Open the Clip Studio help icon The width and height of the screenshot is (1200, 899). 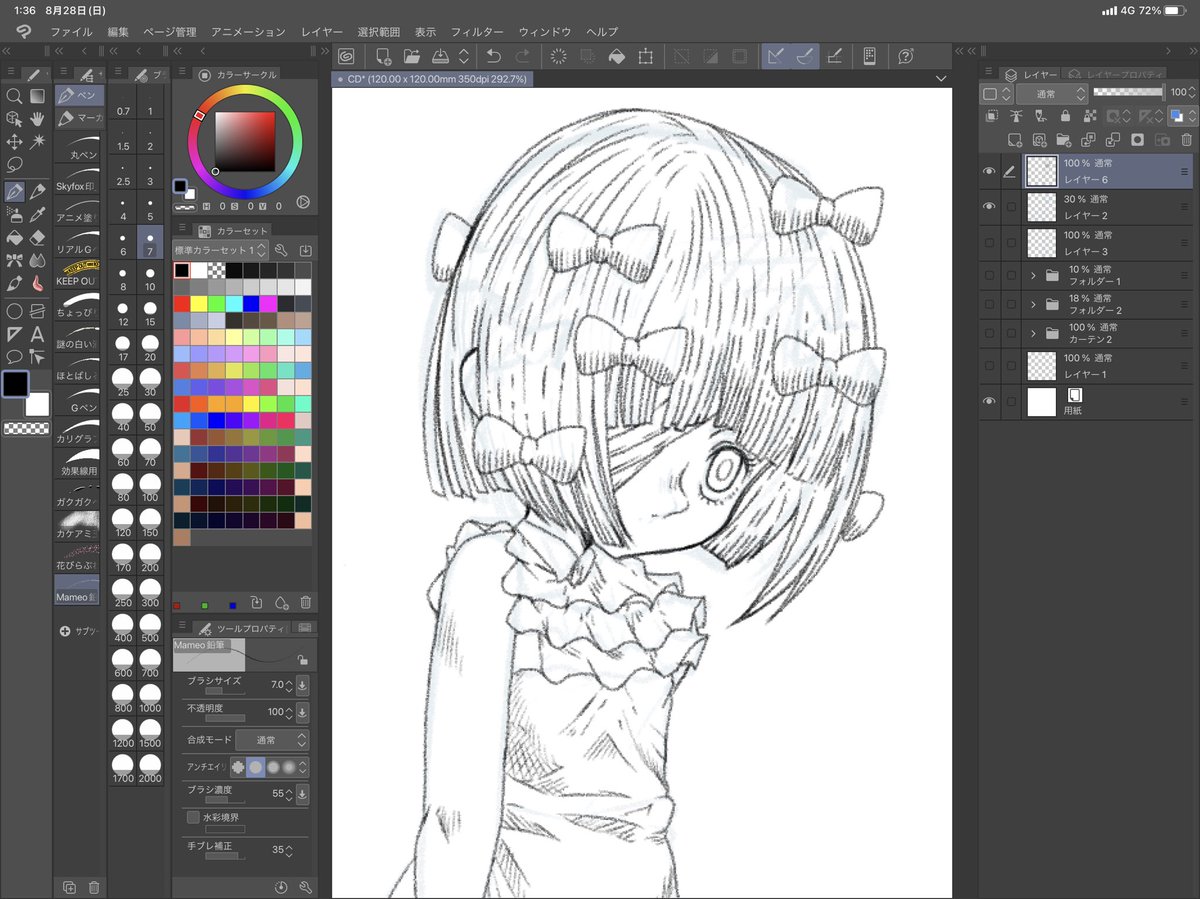tap(905, 57)
